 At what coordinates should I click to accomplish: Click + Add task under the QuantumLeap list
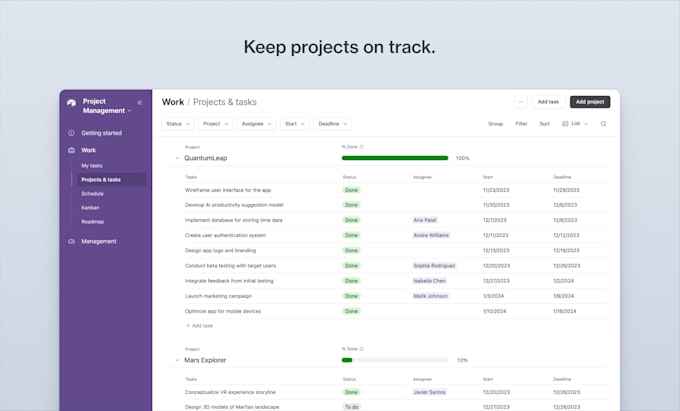click(199, 326)
